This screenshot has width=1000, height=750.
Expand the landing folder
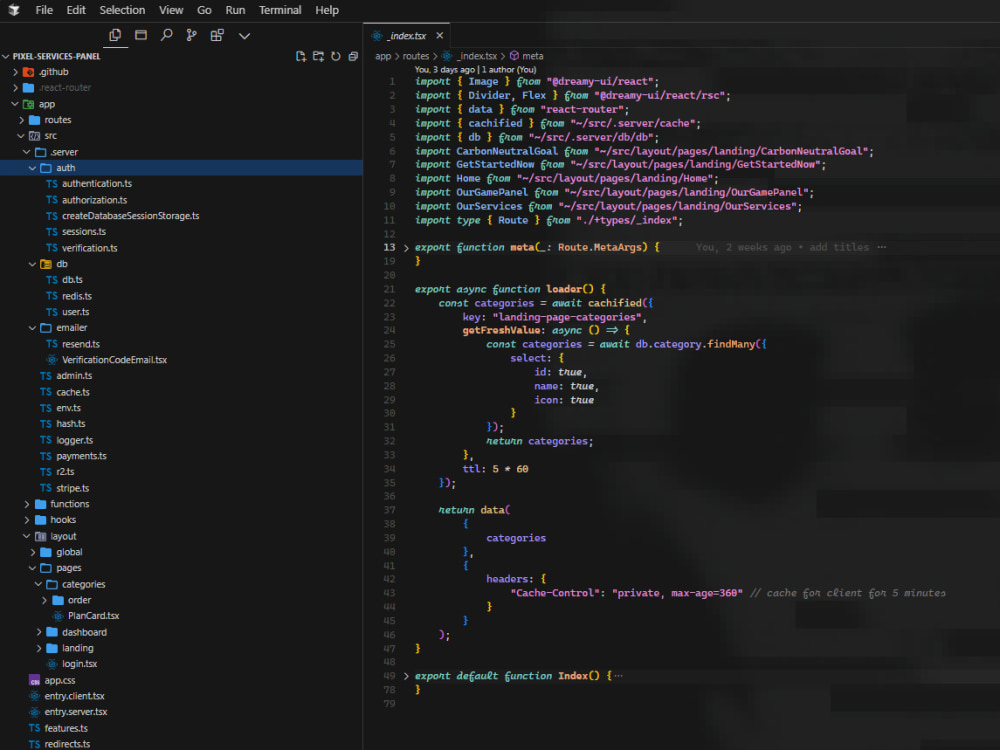pyautogui.click(x=38, y=648)
